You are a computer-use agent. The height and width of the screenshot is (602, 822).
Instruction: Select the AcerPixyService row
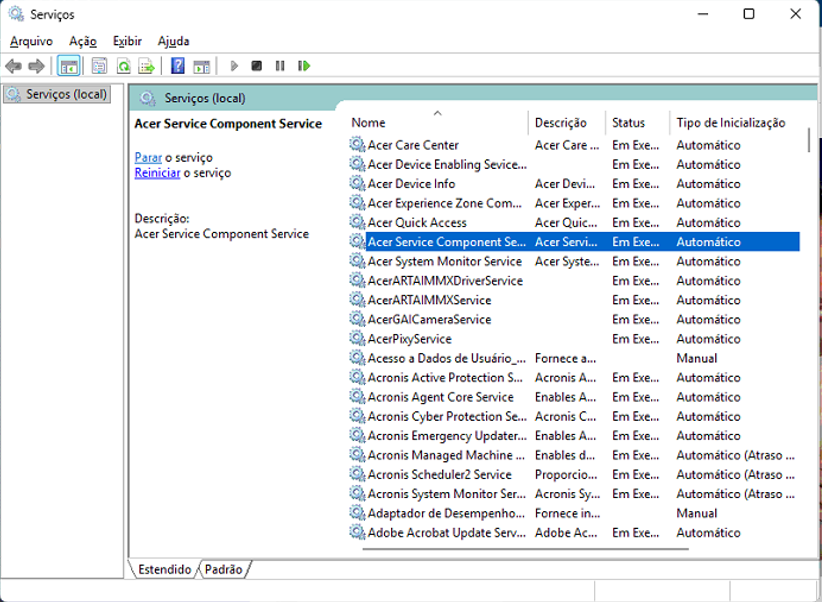tap(575, 339)
